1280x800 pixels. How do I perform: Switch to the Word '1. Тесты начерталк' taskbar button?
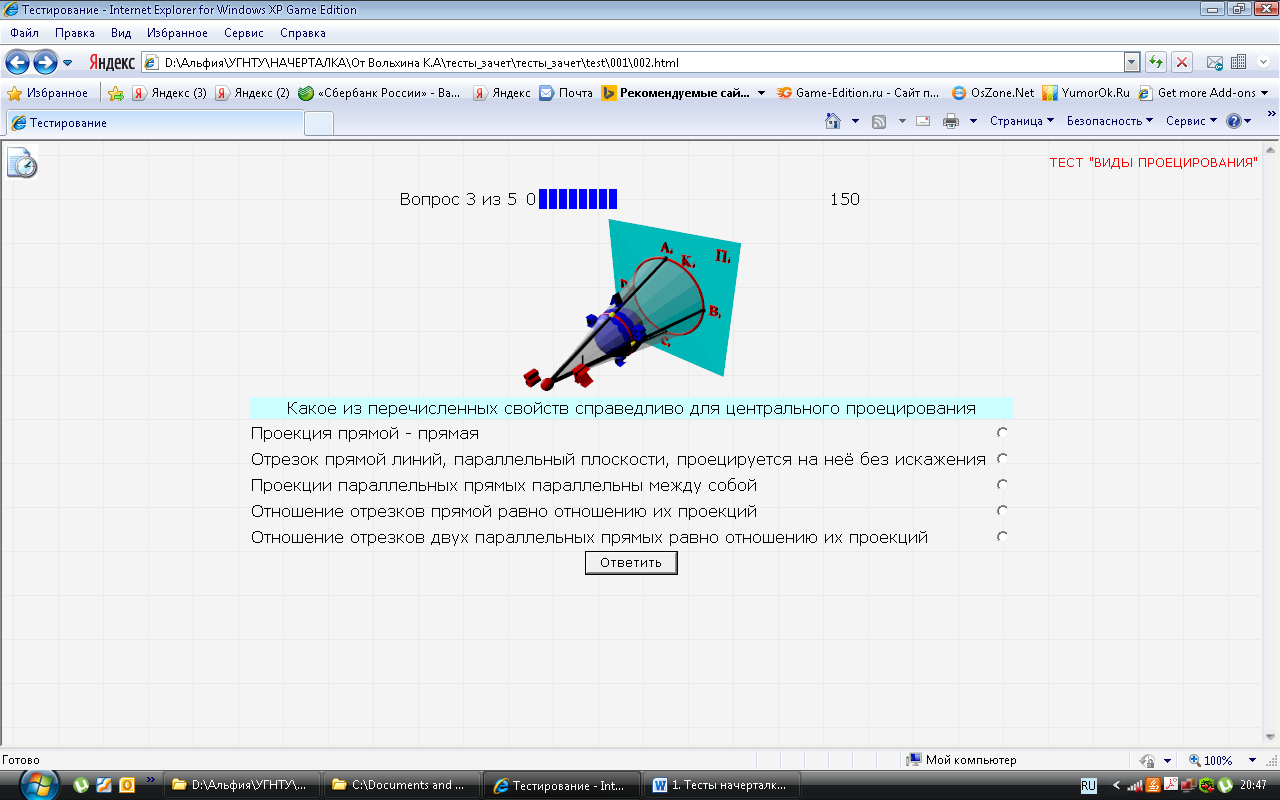click(723, 785)
